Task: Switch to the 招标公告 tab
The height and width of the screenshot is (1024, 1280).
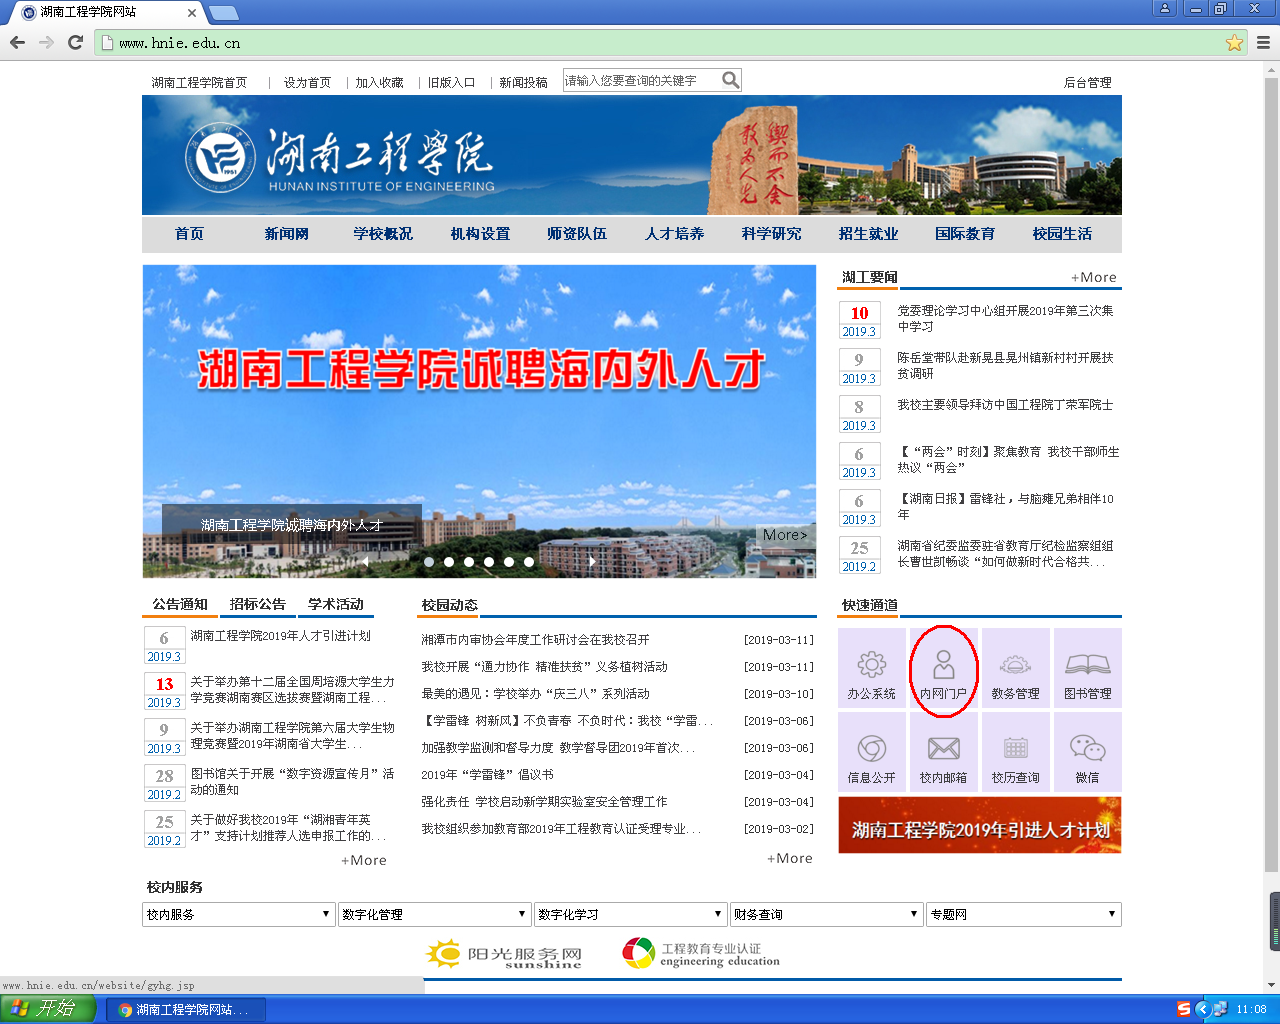Action: [x=258, y=604]
